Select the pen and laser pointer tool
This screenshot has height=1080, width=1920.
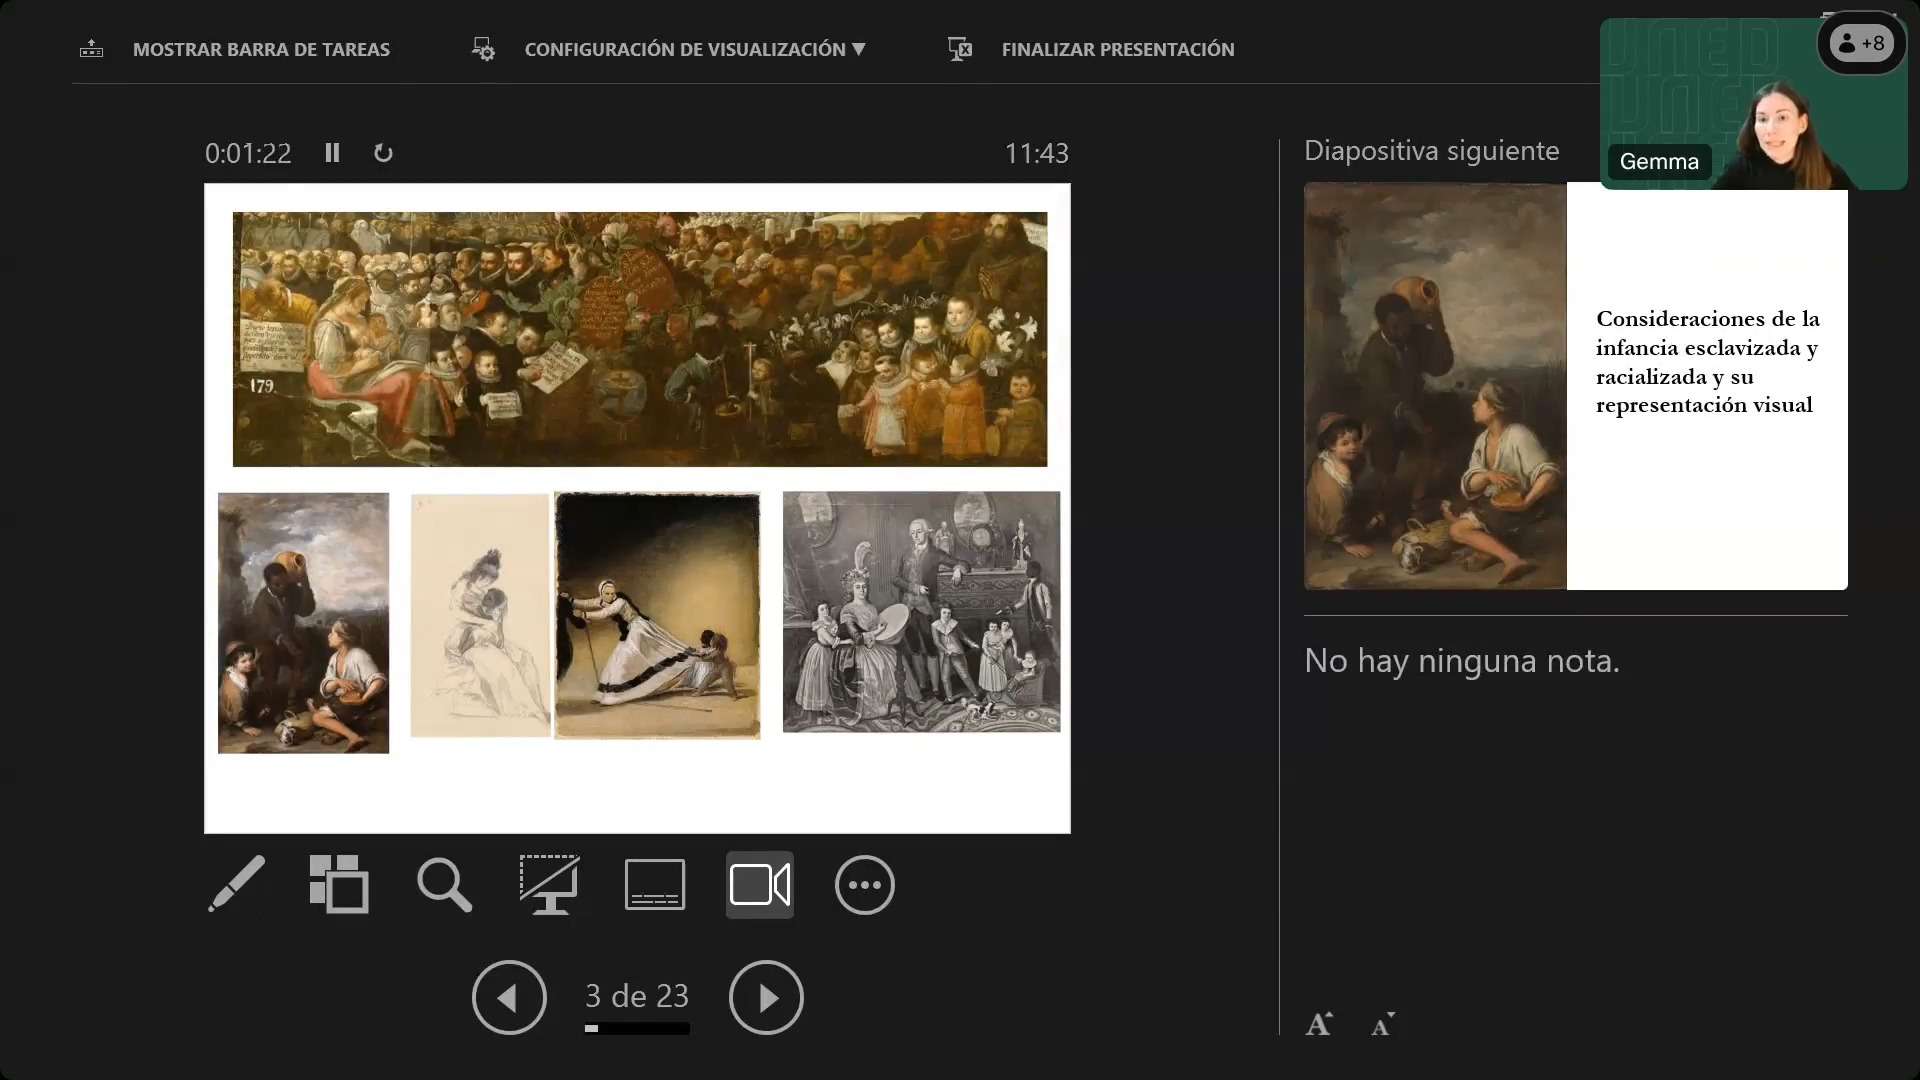tap(237, 884)
